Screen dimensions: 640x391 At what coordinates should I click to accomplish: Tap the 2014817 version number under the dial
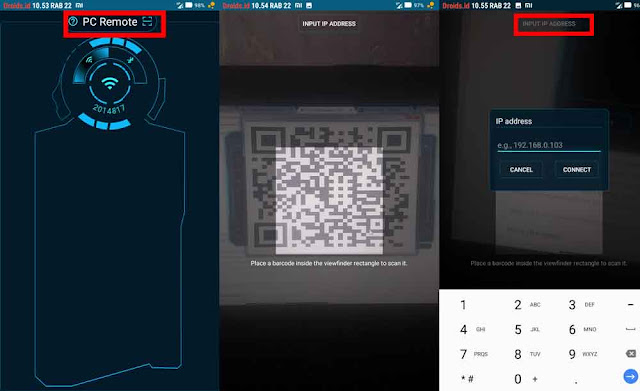coord(109,109)
